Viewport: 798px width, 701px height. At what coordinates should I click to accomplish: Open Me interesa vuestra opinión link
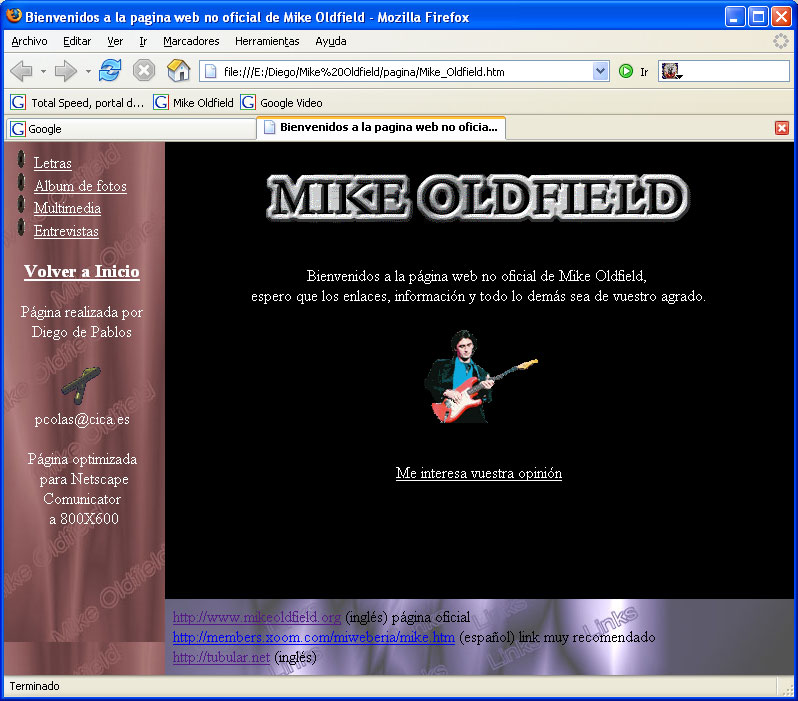pos(479,473)
